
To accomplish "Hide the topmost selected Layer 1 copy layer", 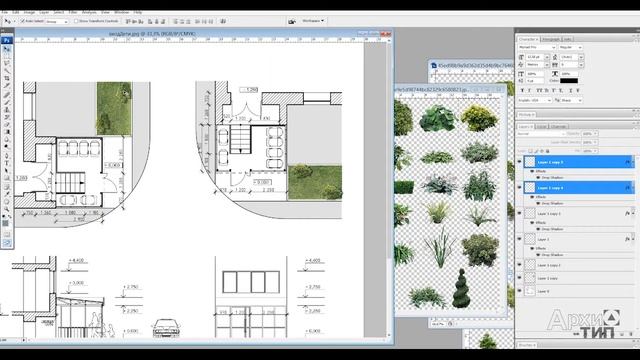I will (520, 162).
